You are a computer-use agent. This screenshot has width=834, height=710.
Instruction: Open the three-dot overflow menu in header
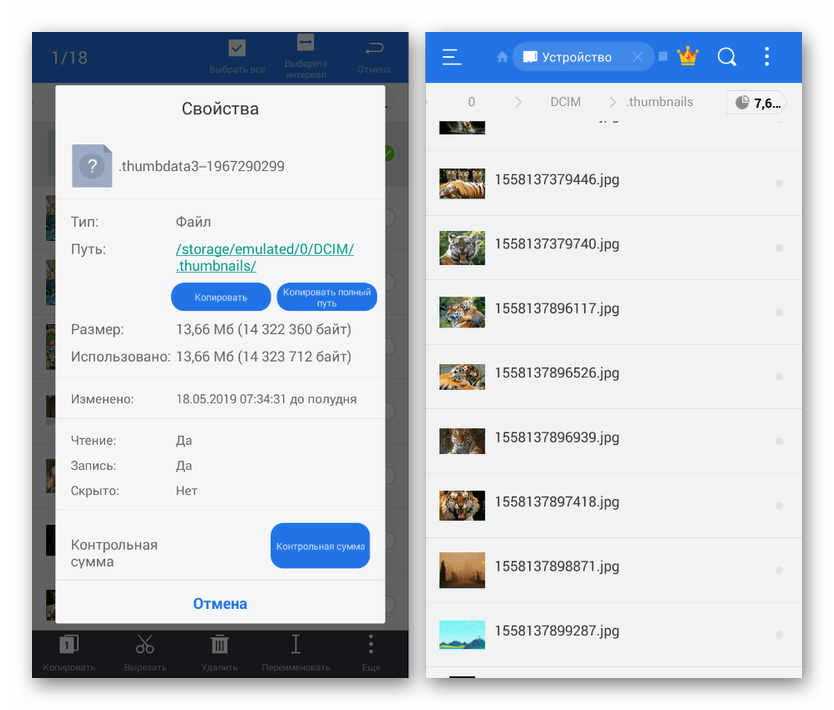point(767,57)
